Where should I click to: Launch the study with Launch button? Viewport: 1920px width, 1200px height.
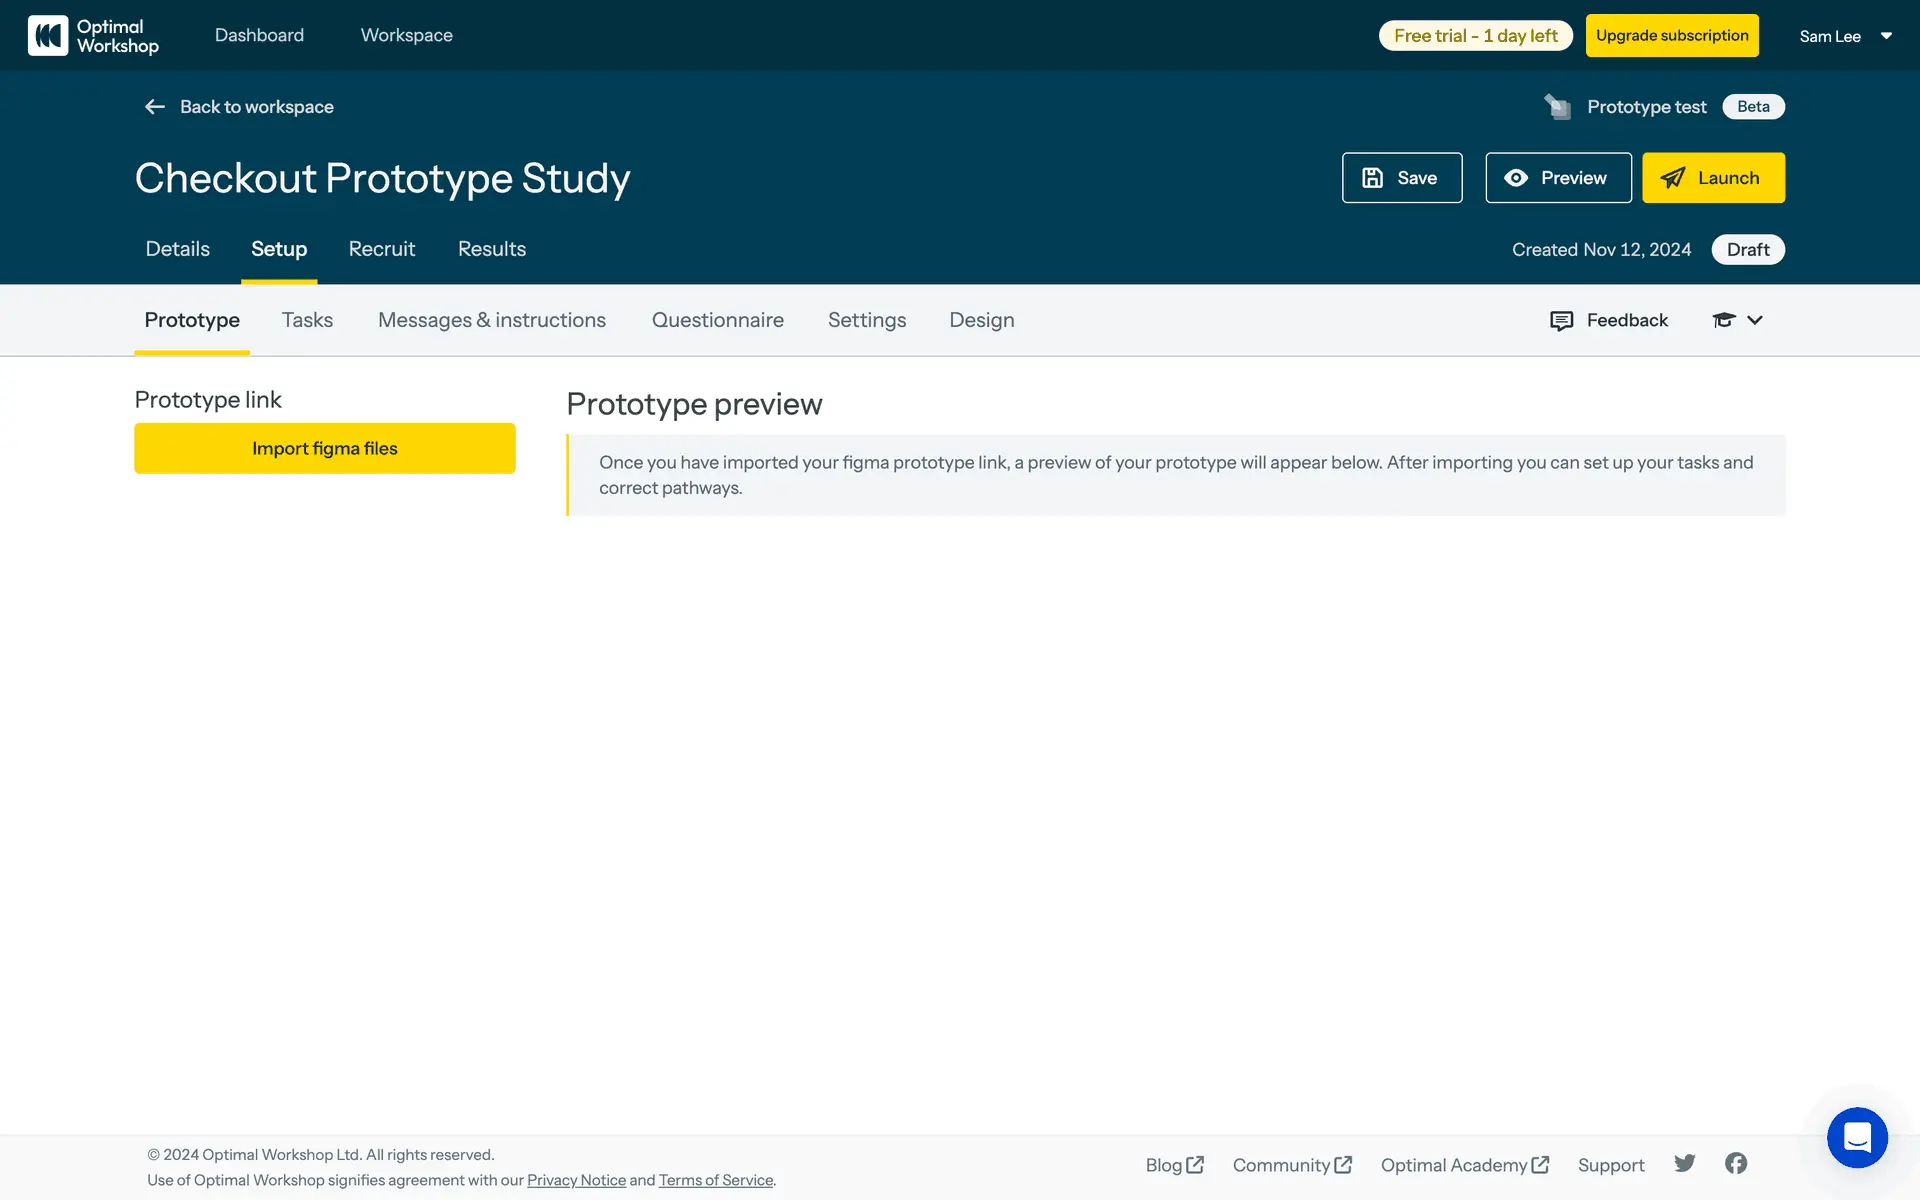pos(1712,178)
